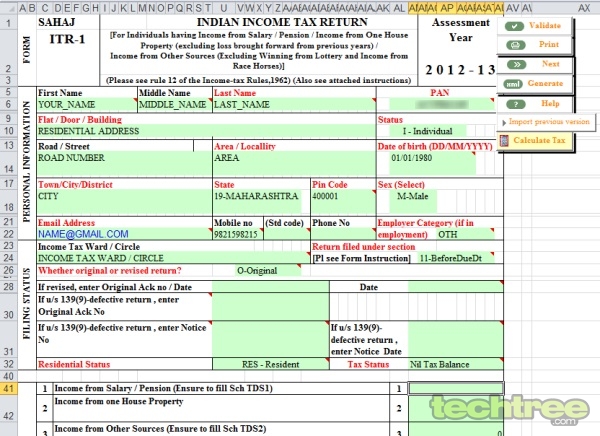Select the Date field next to Original Ack no
Image resolution: width=600 pixels, height=436 pixels.
click(455, 287)
